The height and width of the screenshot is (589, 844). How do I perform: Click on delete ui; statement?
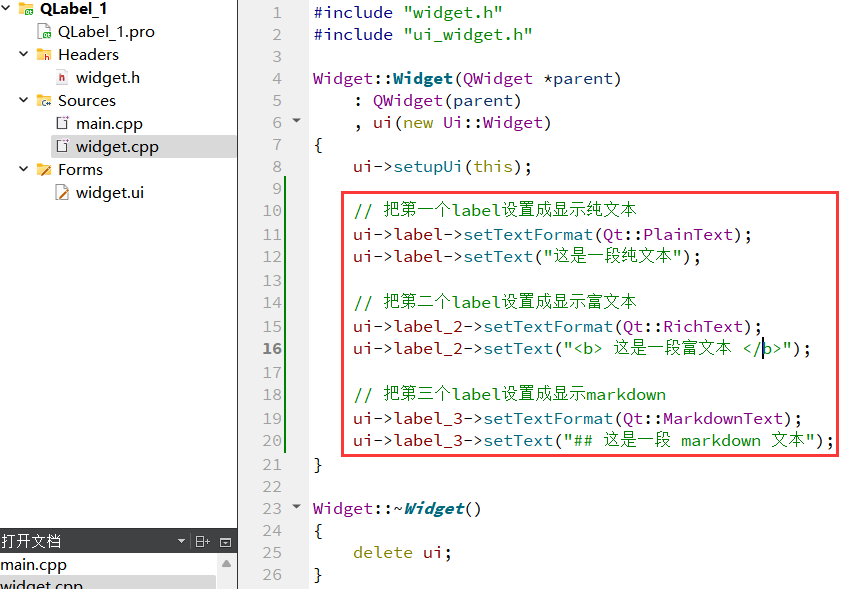402,553
